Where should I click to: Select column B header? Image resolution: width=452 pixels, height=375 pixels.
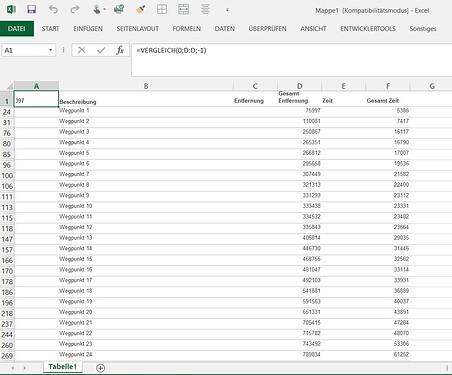click(x=146, y=86)
